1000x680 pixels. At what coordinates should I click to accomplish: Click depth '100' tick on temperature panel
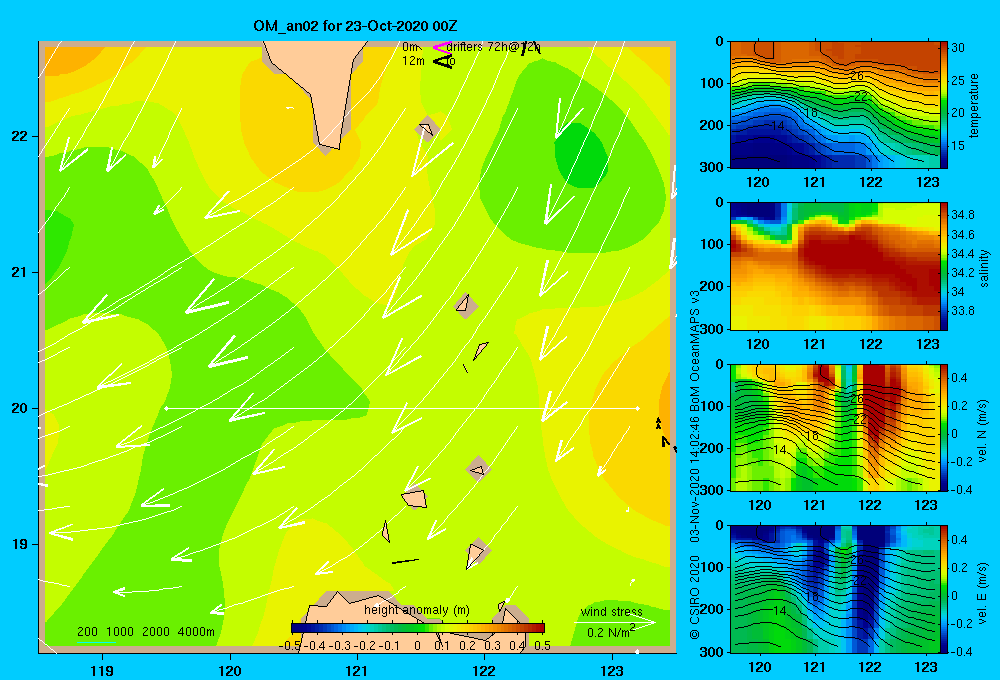pos(713,83)
